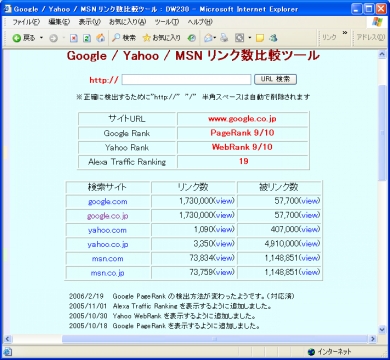Click the URL 検索 button
390x360 pixels.
(275, 79)
